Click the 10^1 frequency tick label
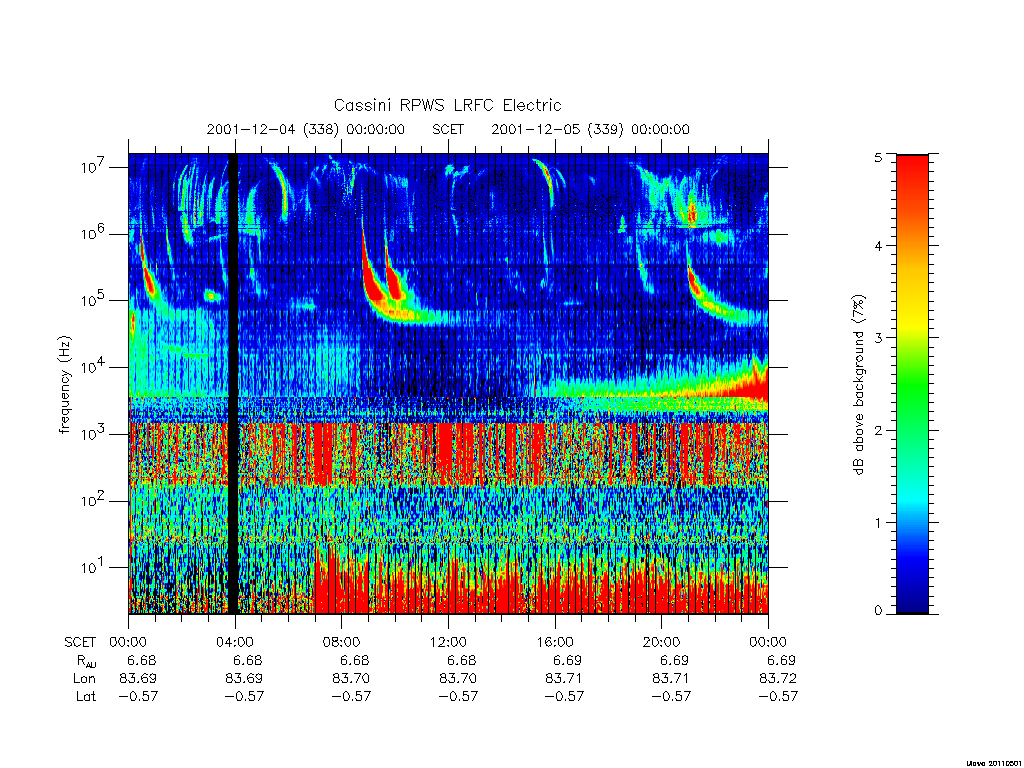 tap(93, 566)
